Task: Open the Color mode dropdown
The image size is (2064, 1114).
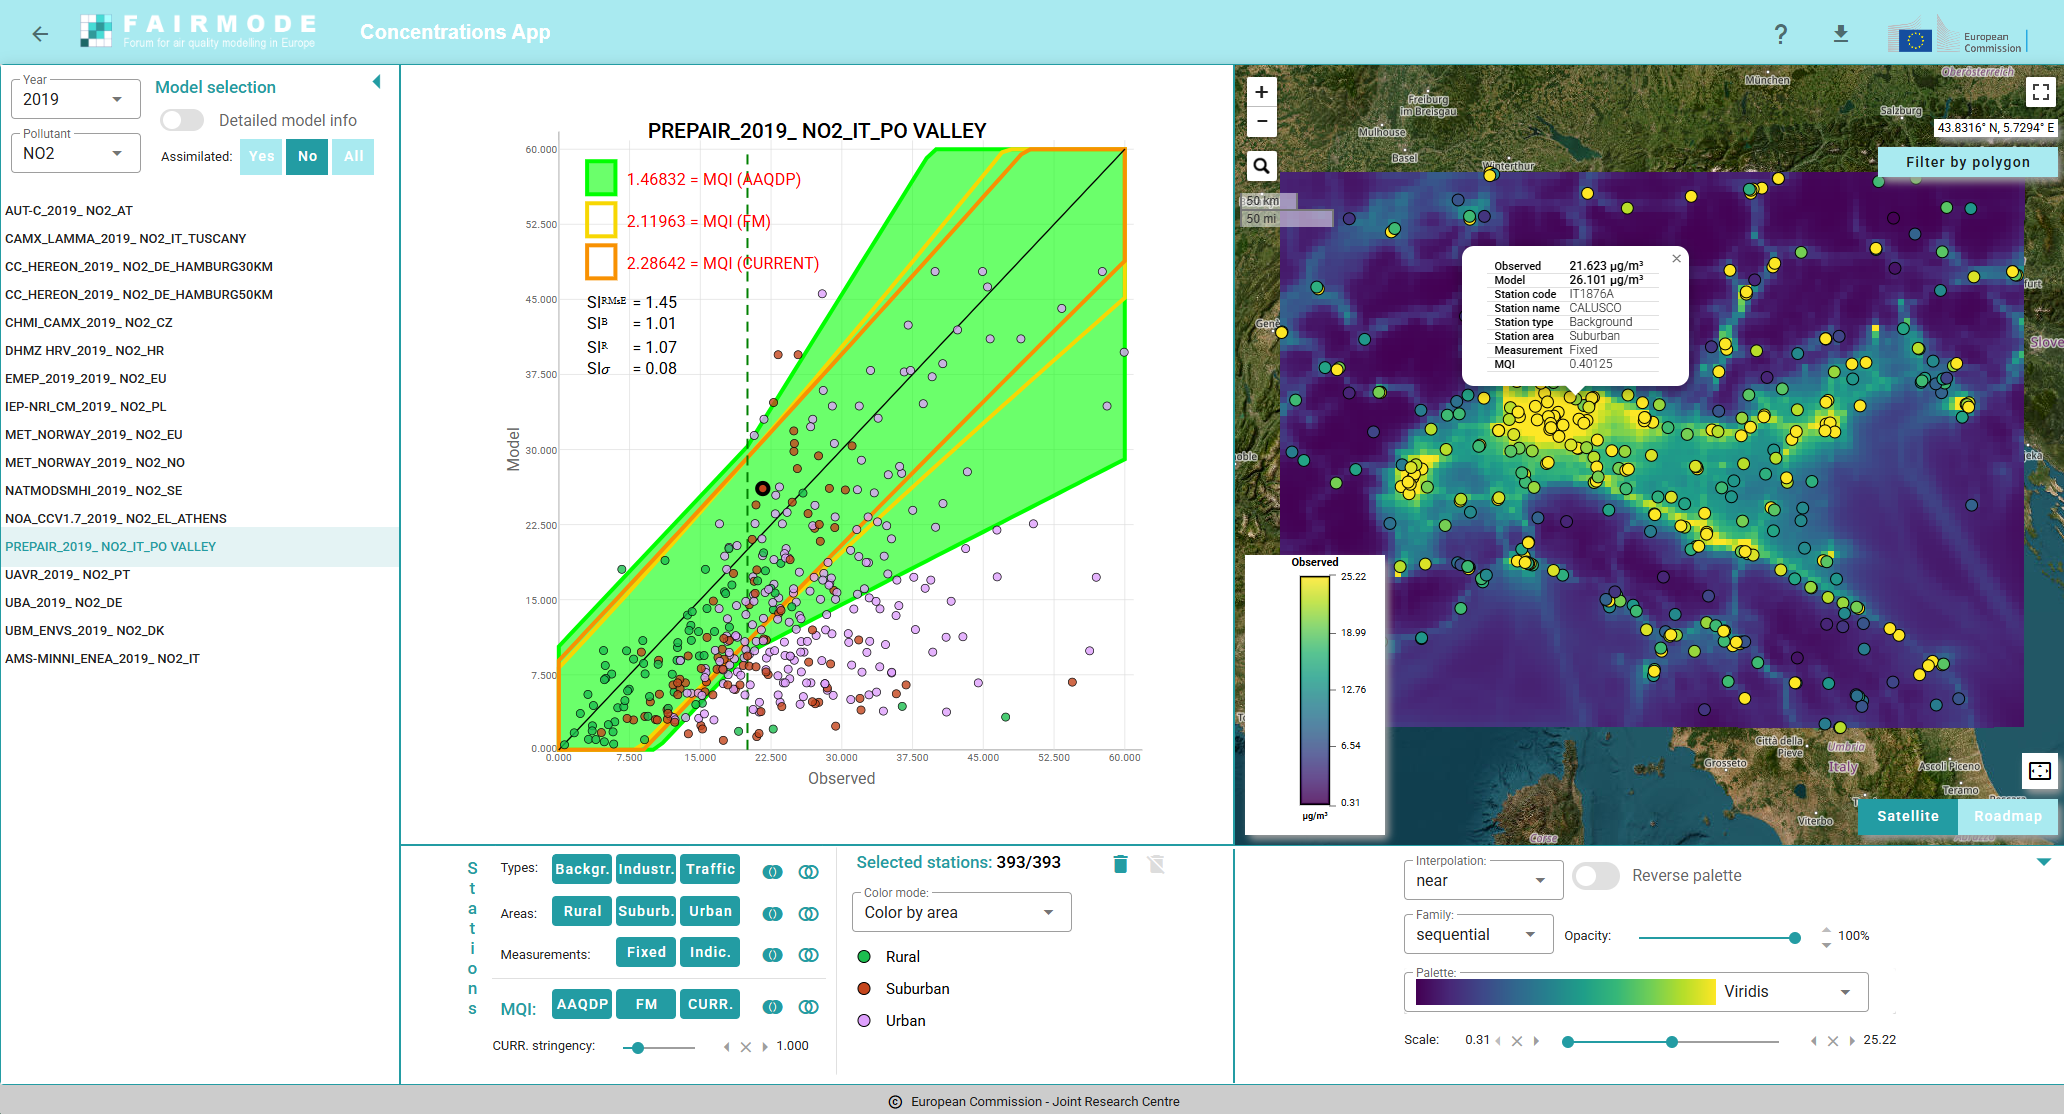Action: coord(961,912)
